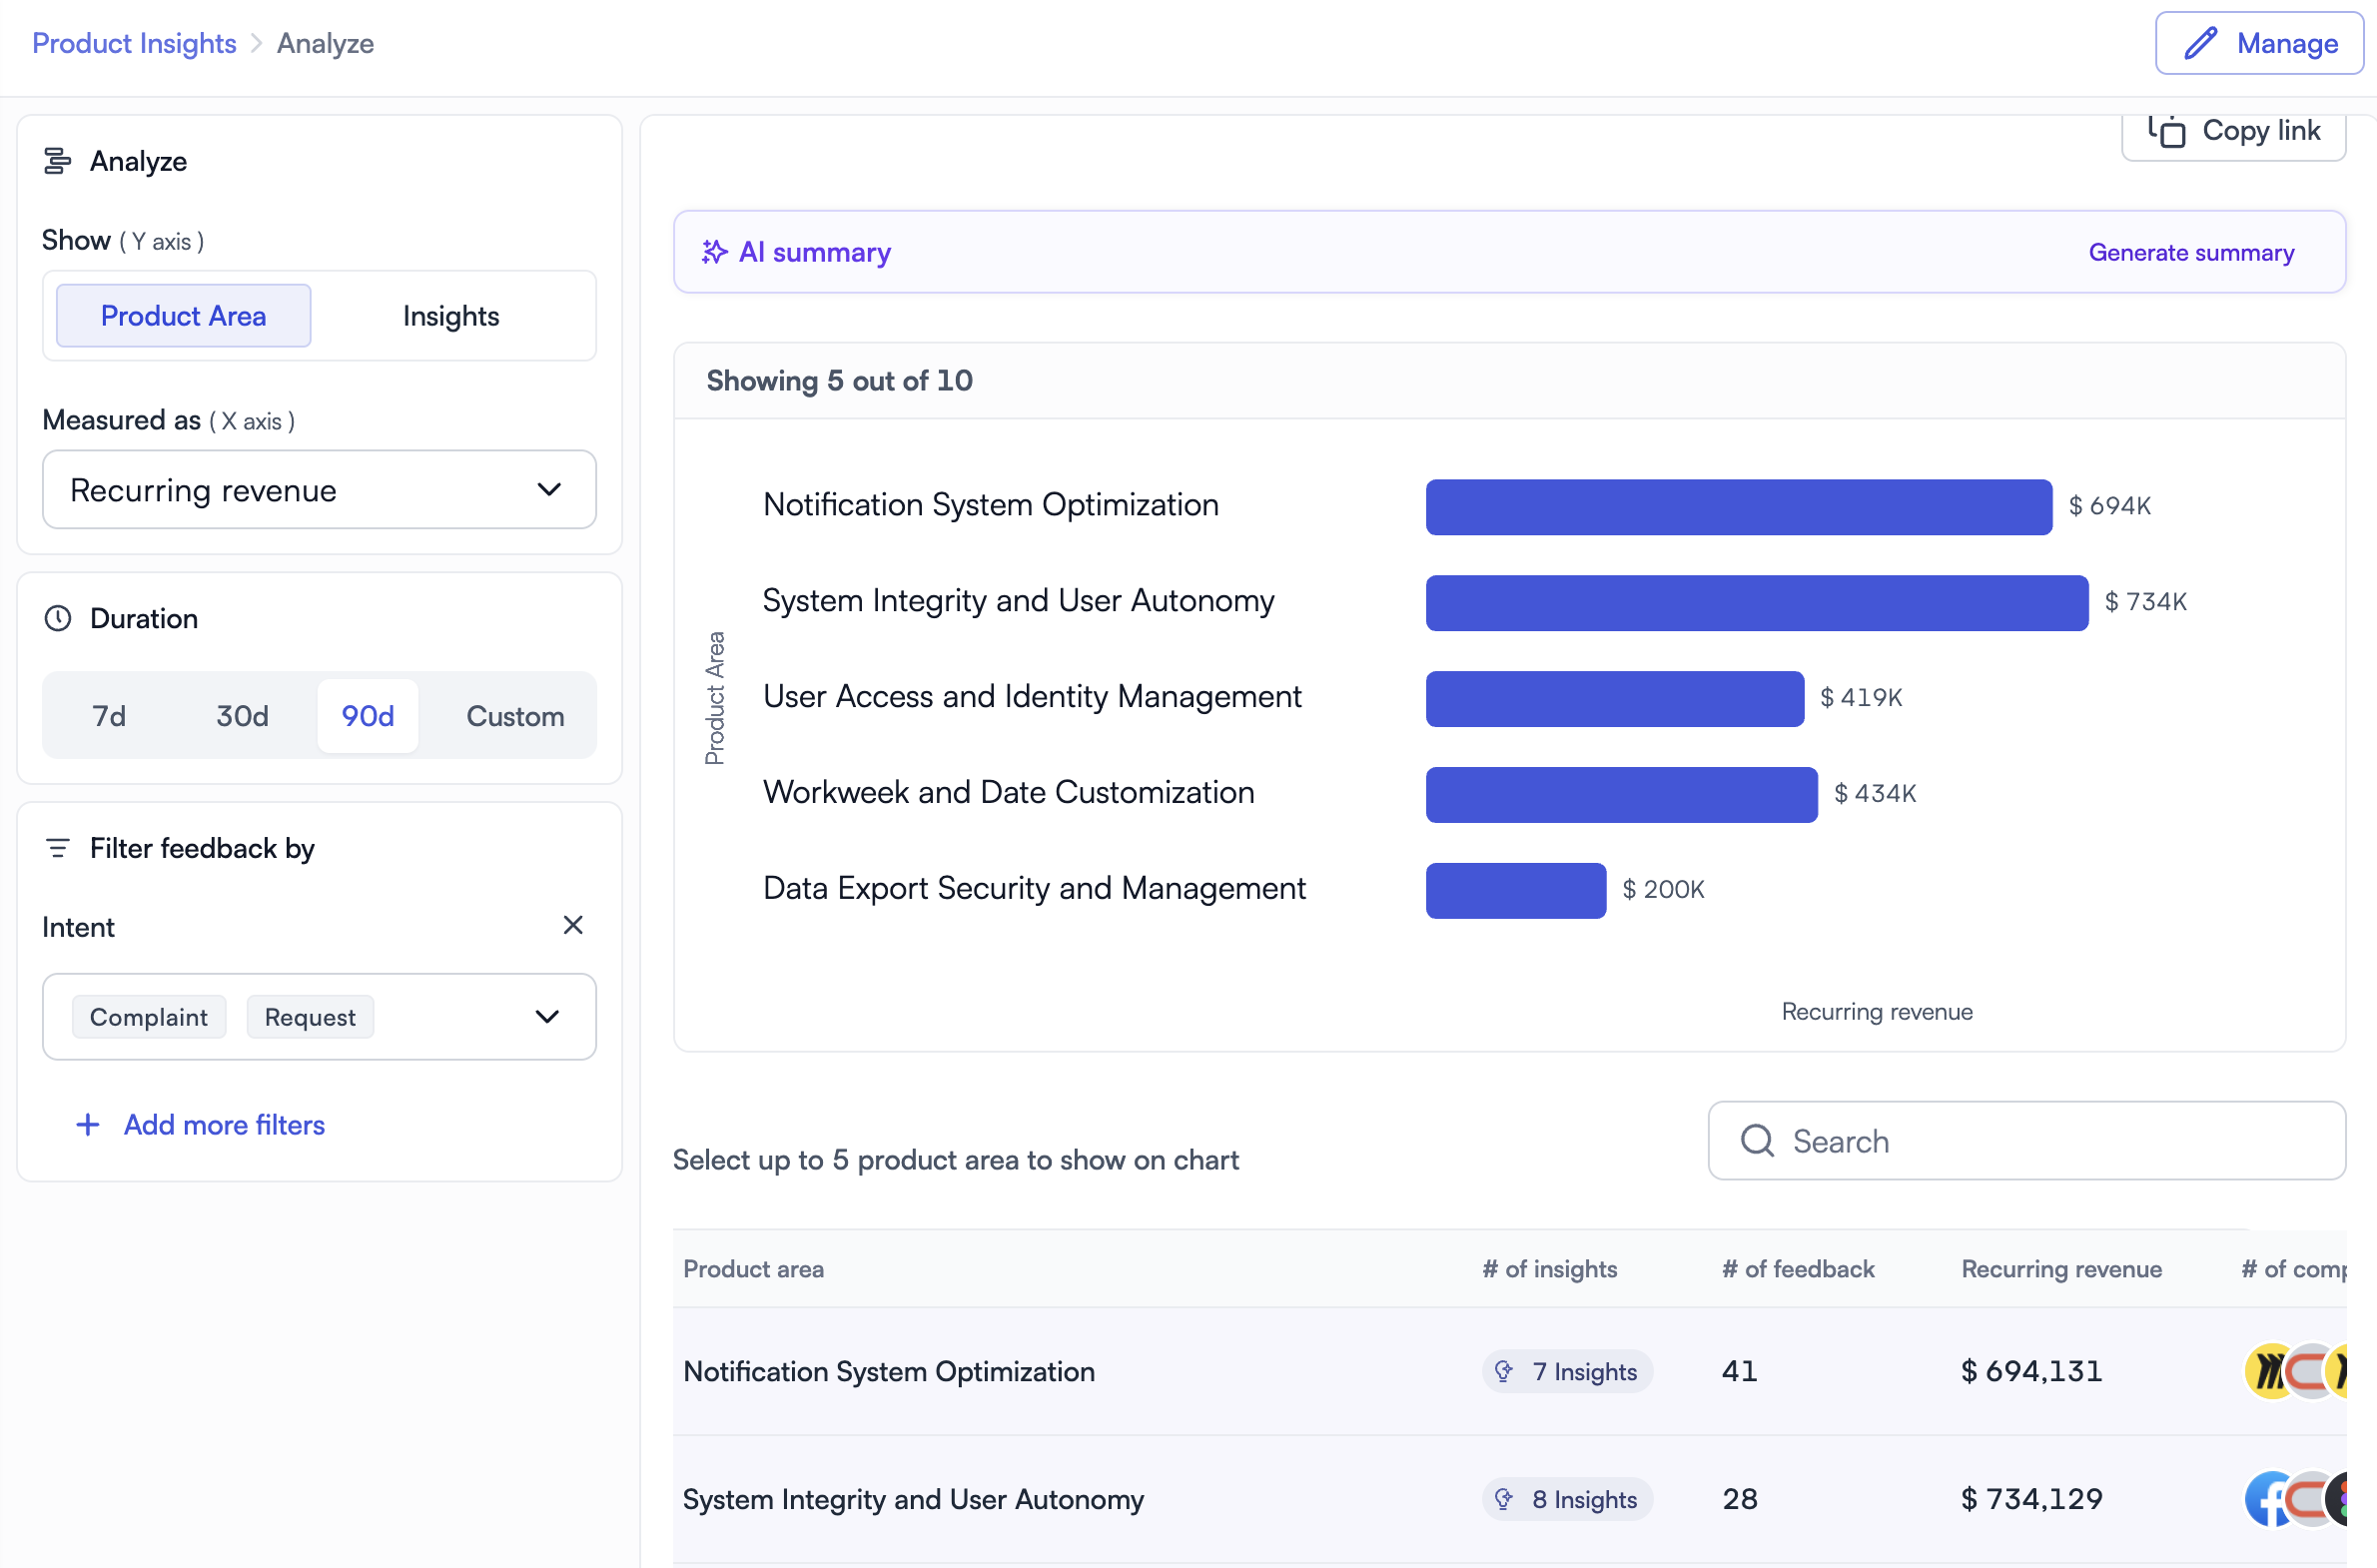Click the 8 Insights badge
The height and width of the screenshot is (1568, 2377).
click(x=1567, y=1499)
